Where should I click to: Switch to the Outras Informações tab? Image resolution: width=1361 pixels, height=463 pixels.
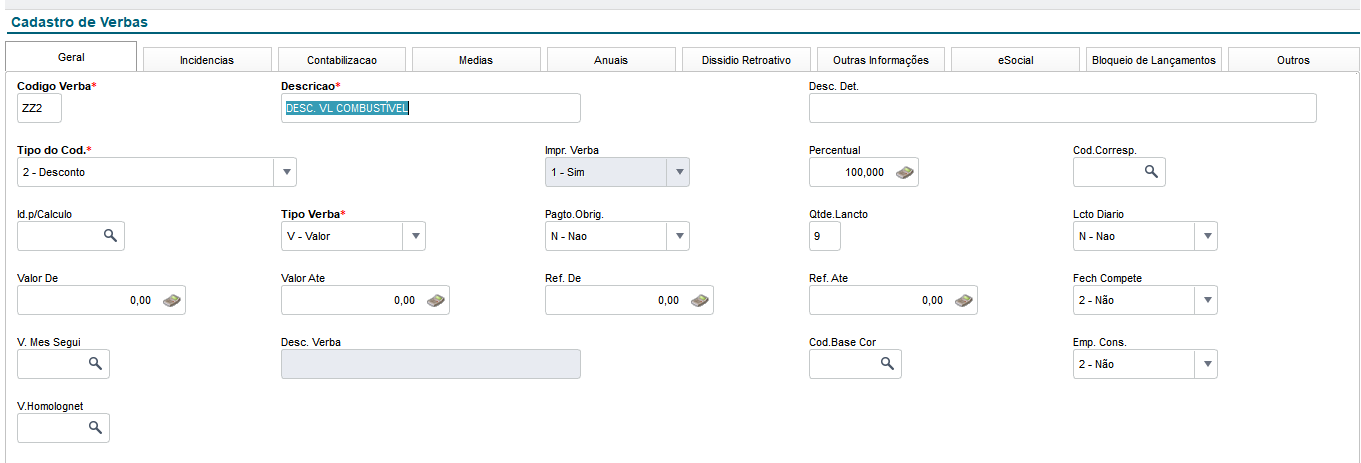881,60
